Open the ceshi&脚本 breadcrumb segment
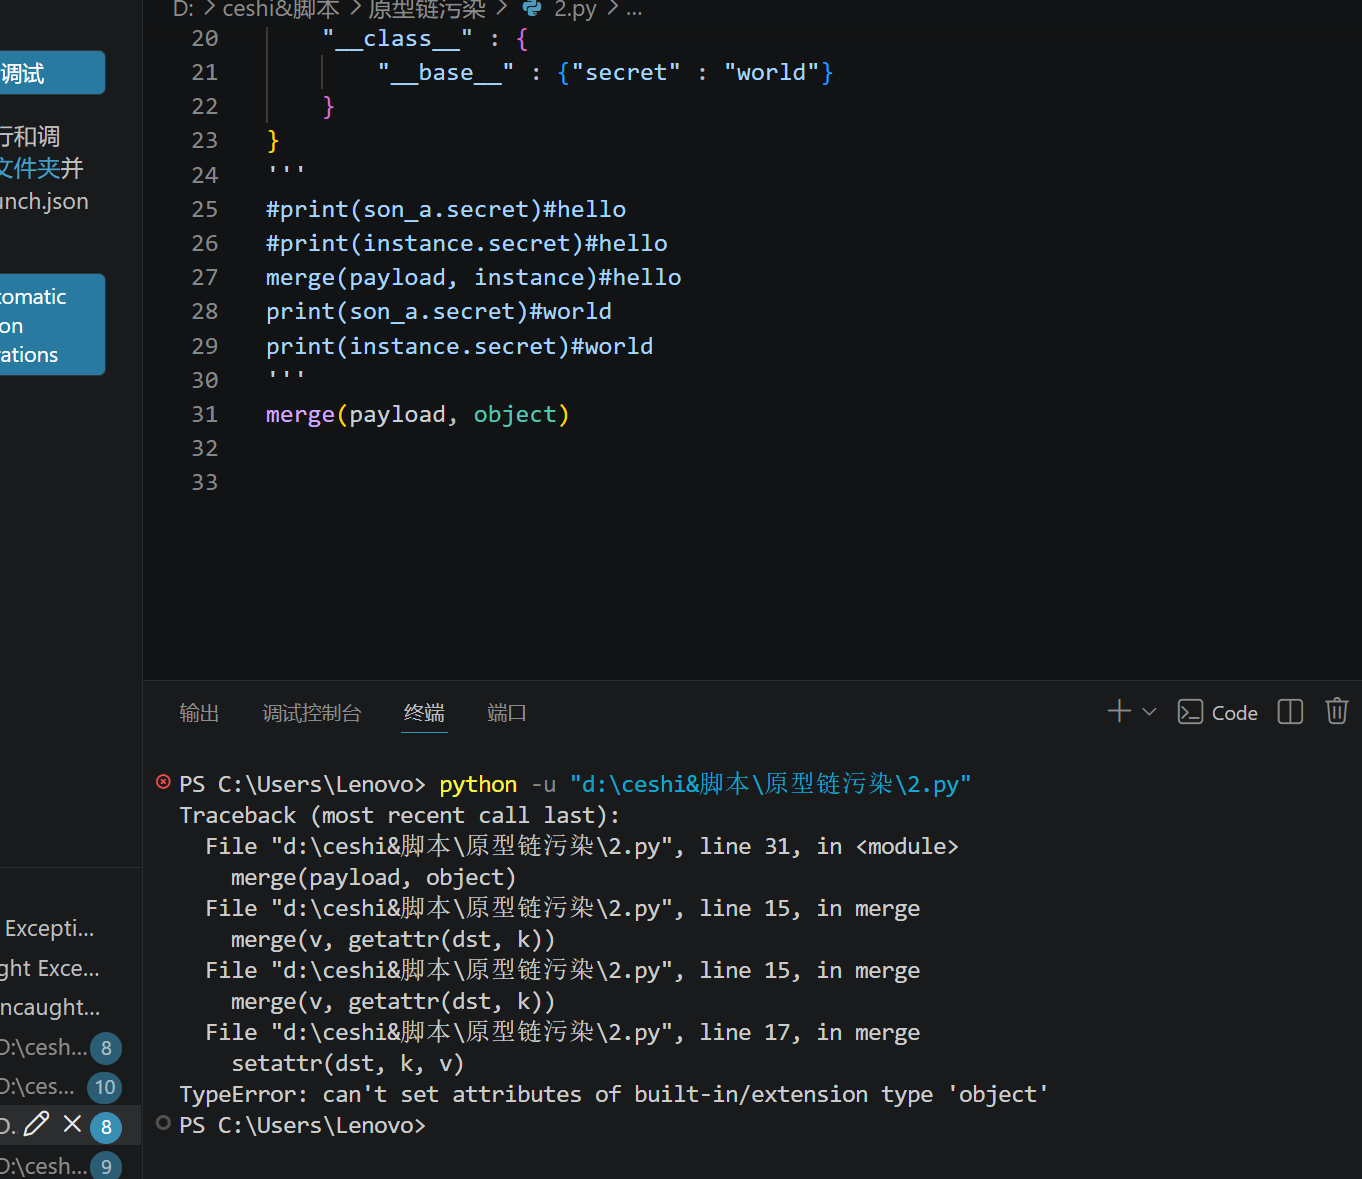The width and height of the screenshot is (1362, 1179). 281,10
